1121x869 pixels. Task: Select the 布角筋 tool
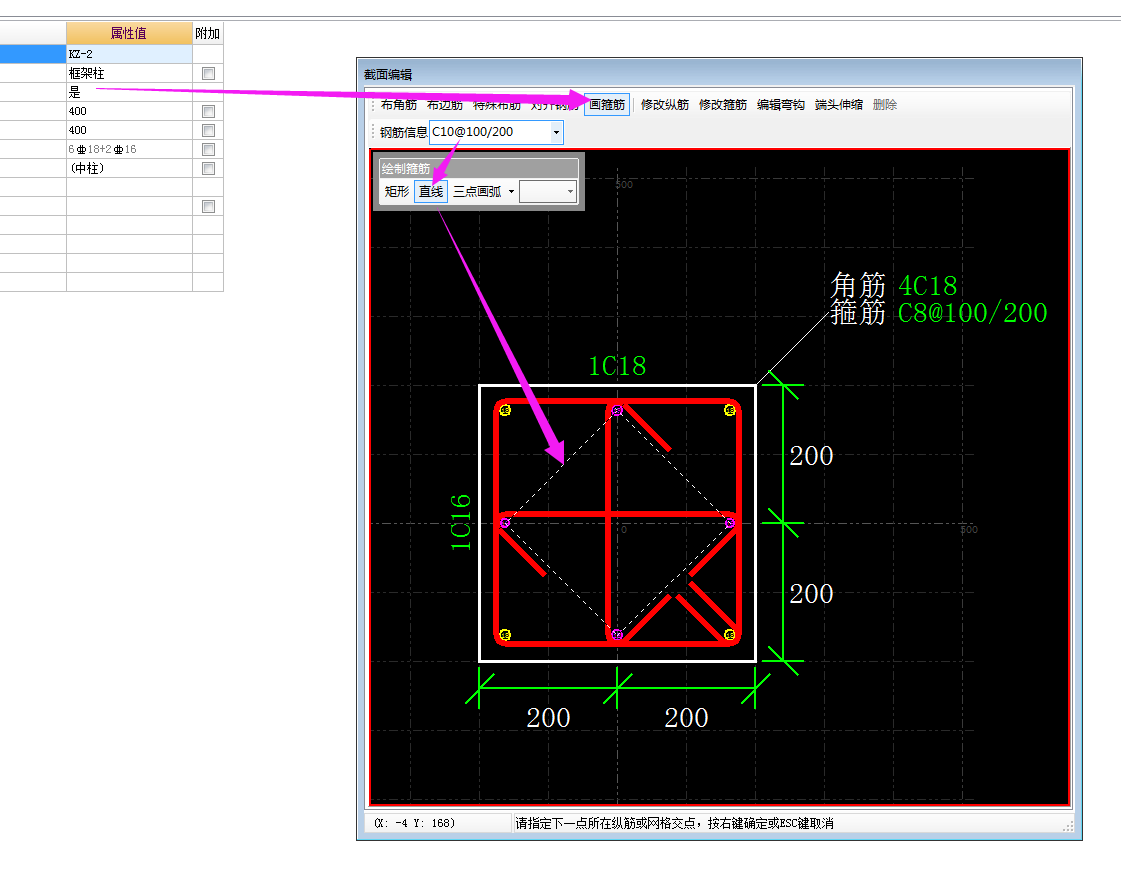tap(398, 105)
